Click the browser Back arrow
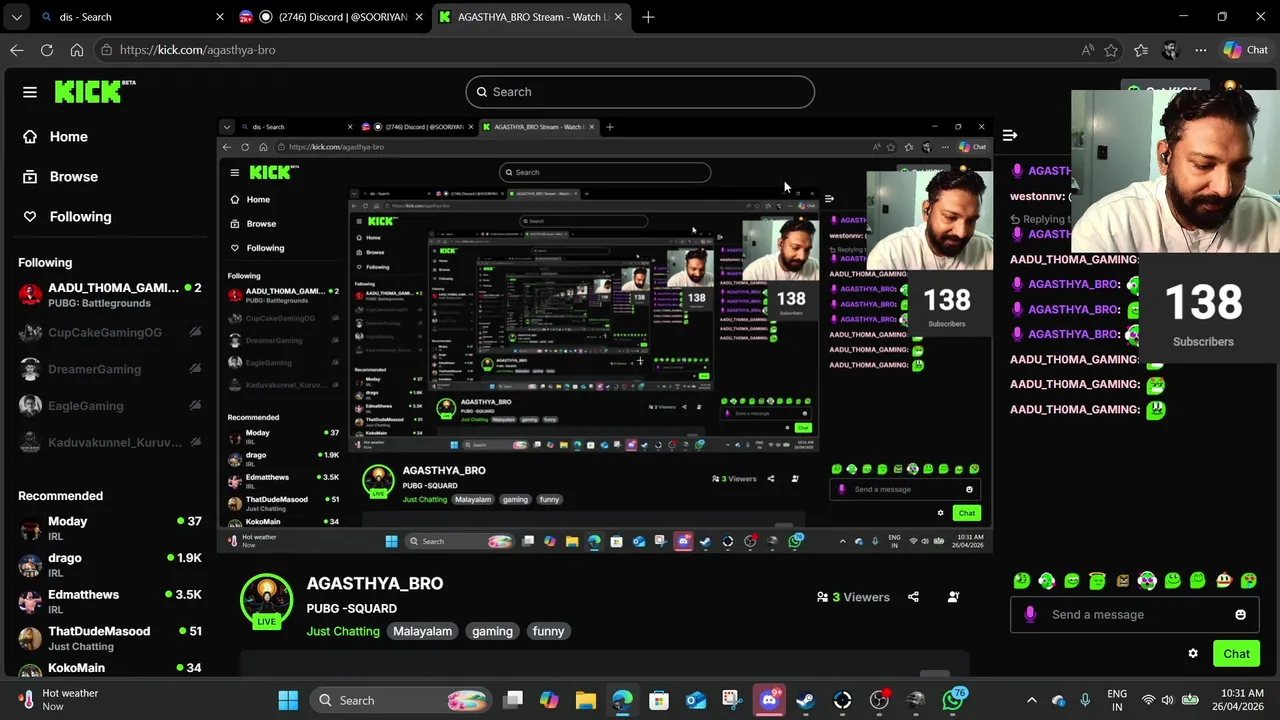This screenshot has height=720, width=1280. (x=17, y=50)
